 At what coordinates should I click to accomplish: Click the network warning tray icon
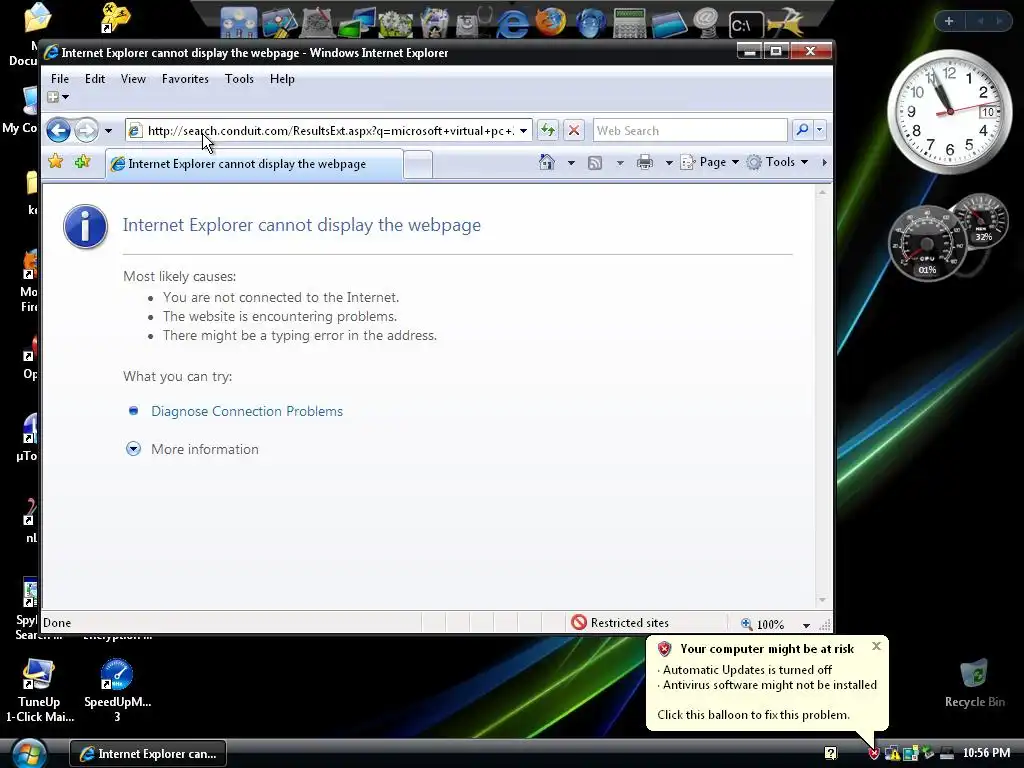pos(892,754)
